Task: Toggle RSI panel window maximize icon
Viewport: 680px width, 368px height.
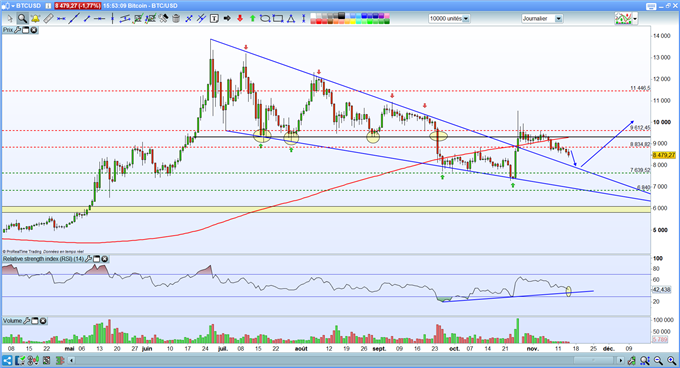Action: tap(97, 259)
